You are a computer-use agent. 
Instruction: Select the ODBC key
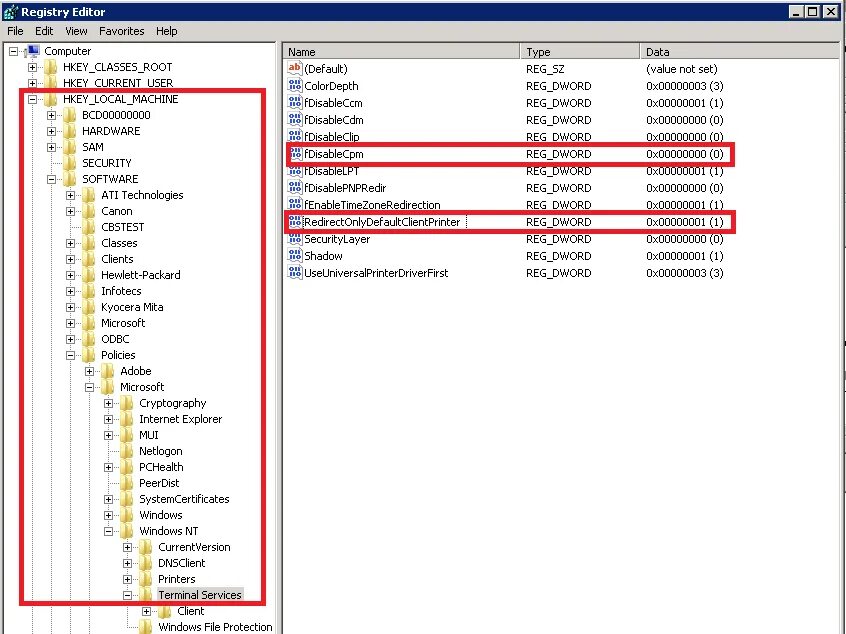point(115,339)
